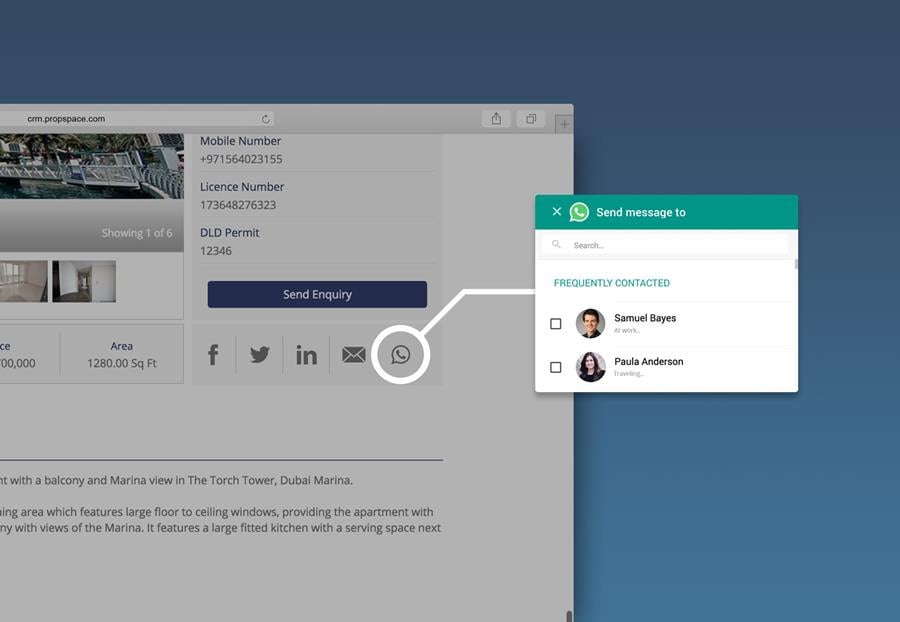Click the browser reload icon
900x622 pixels.
click(266, 119)
